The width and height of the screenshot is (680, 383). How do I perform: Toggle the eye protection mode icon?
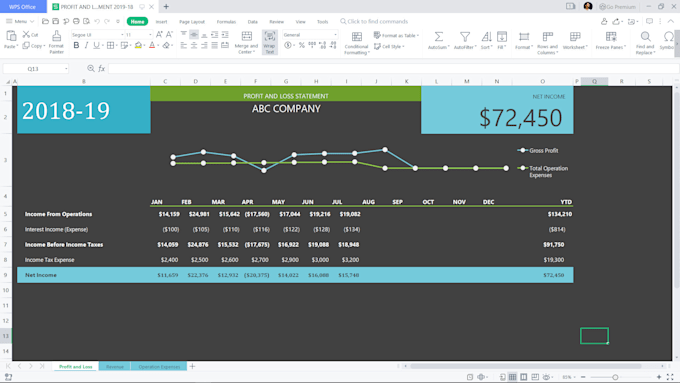tap(546, 377)
